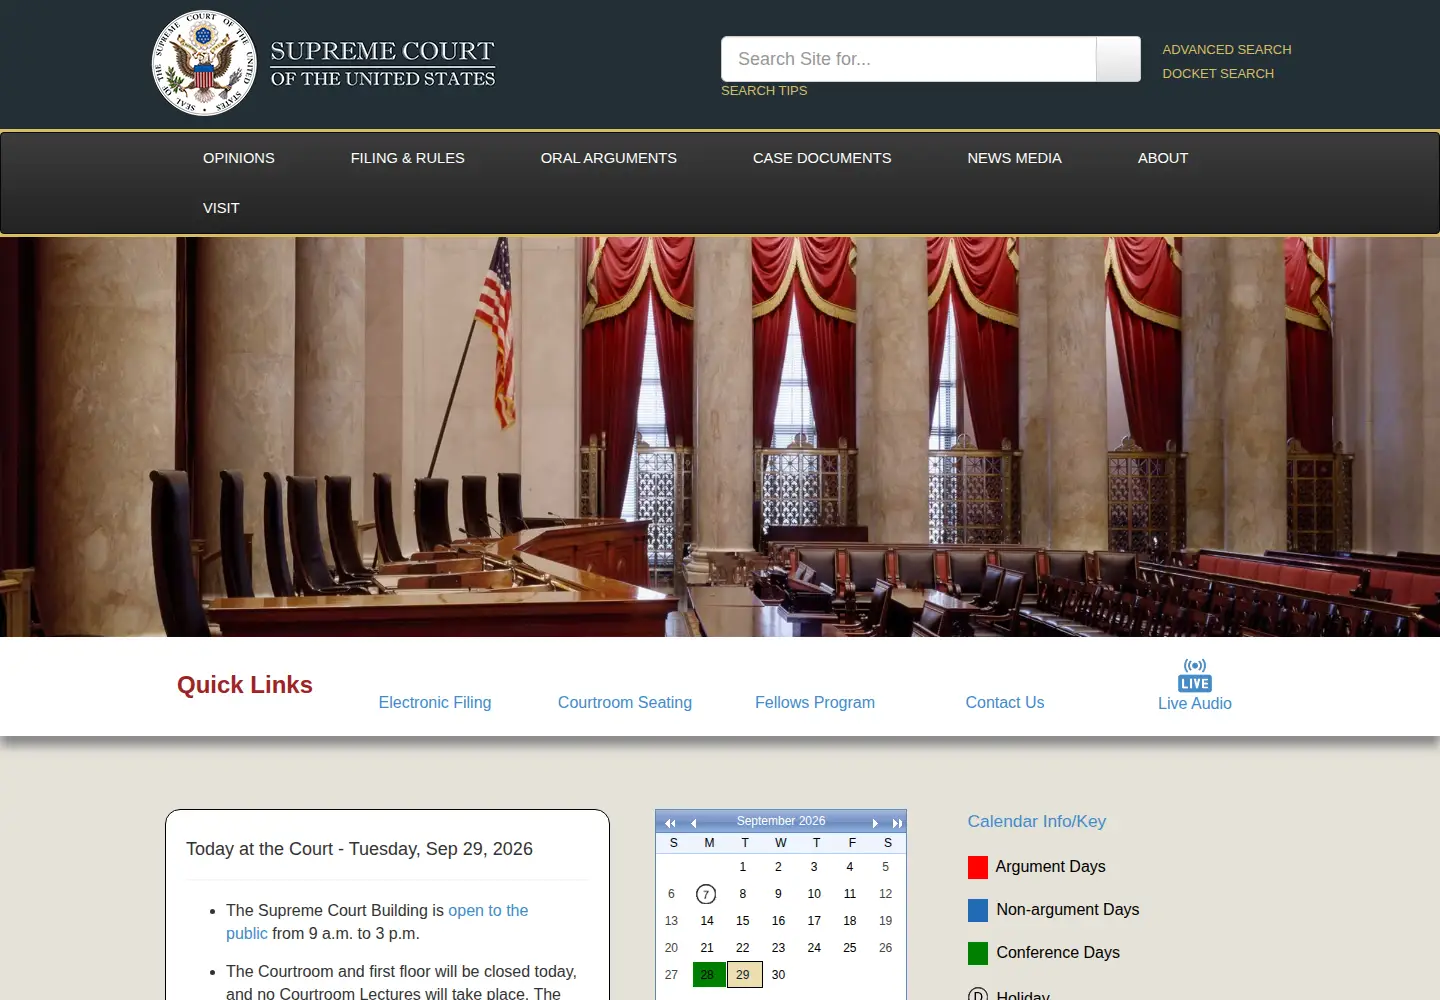Click the search submit button beside the search field
The image size is (1440, 1000).
(x=1118, y=59)
